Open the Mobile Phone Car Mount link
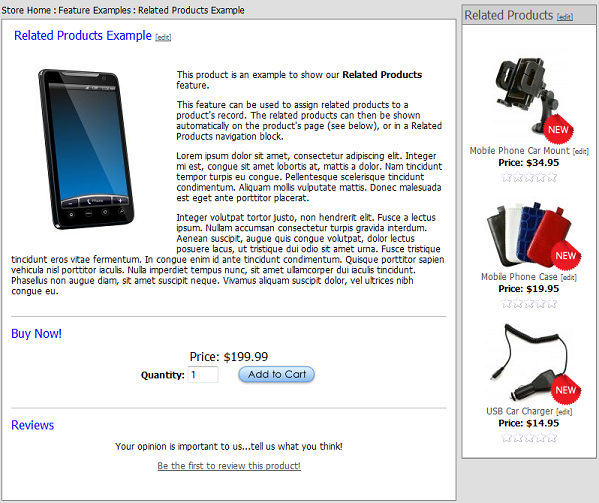599x503 pixels. coord(520,151)
